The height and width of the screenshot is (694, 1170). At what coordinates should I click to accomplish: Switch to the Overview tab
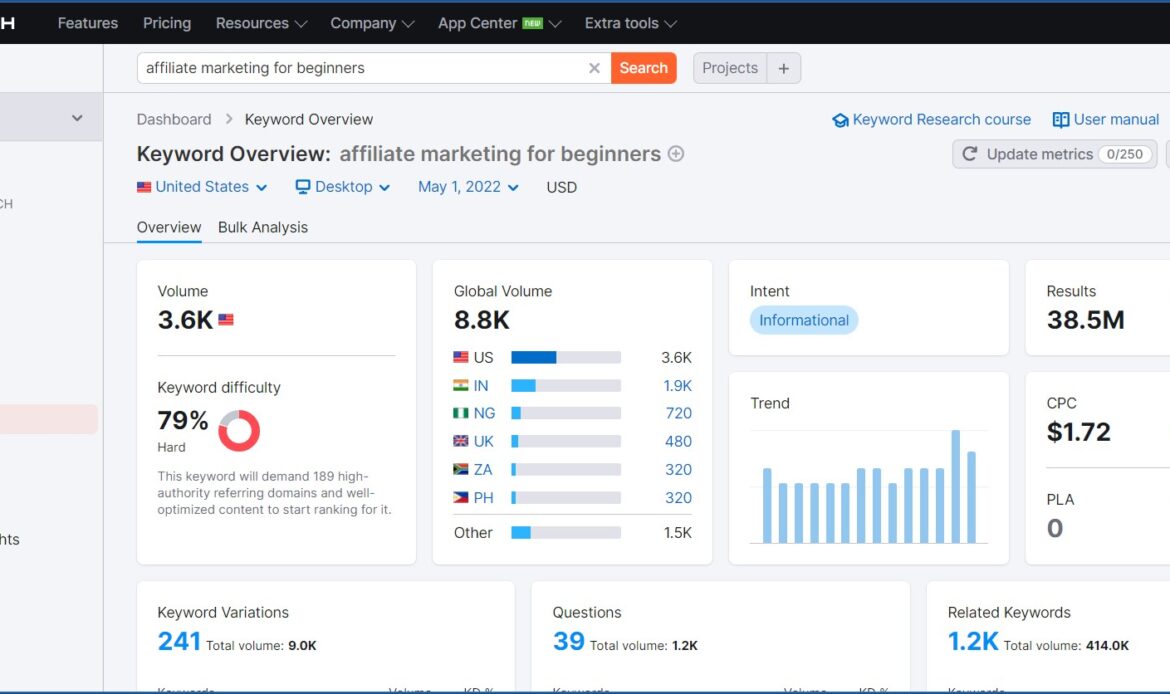tap(169, 228)
